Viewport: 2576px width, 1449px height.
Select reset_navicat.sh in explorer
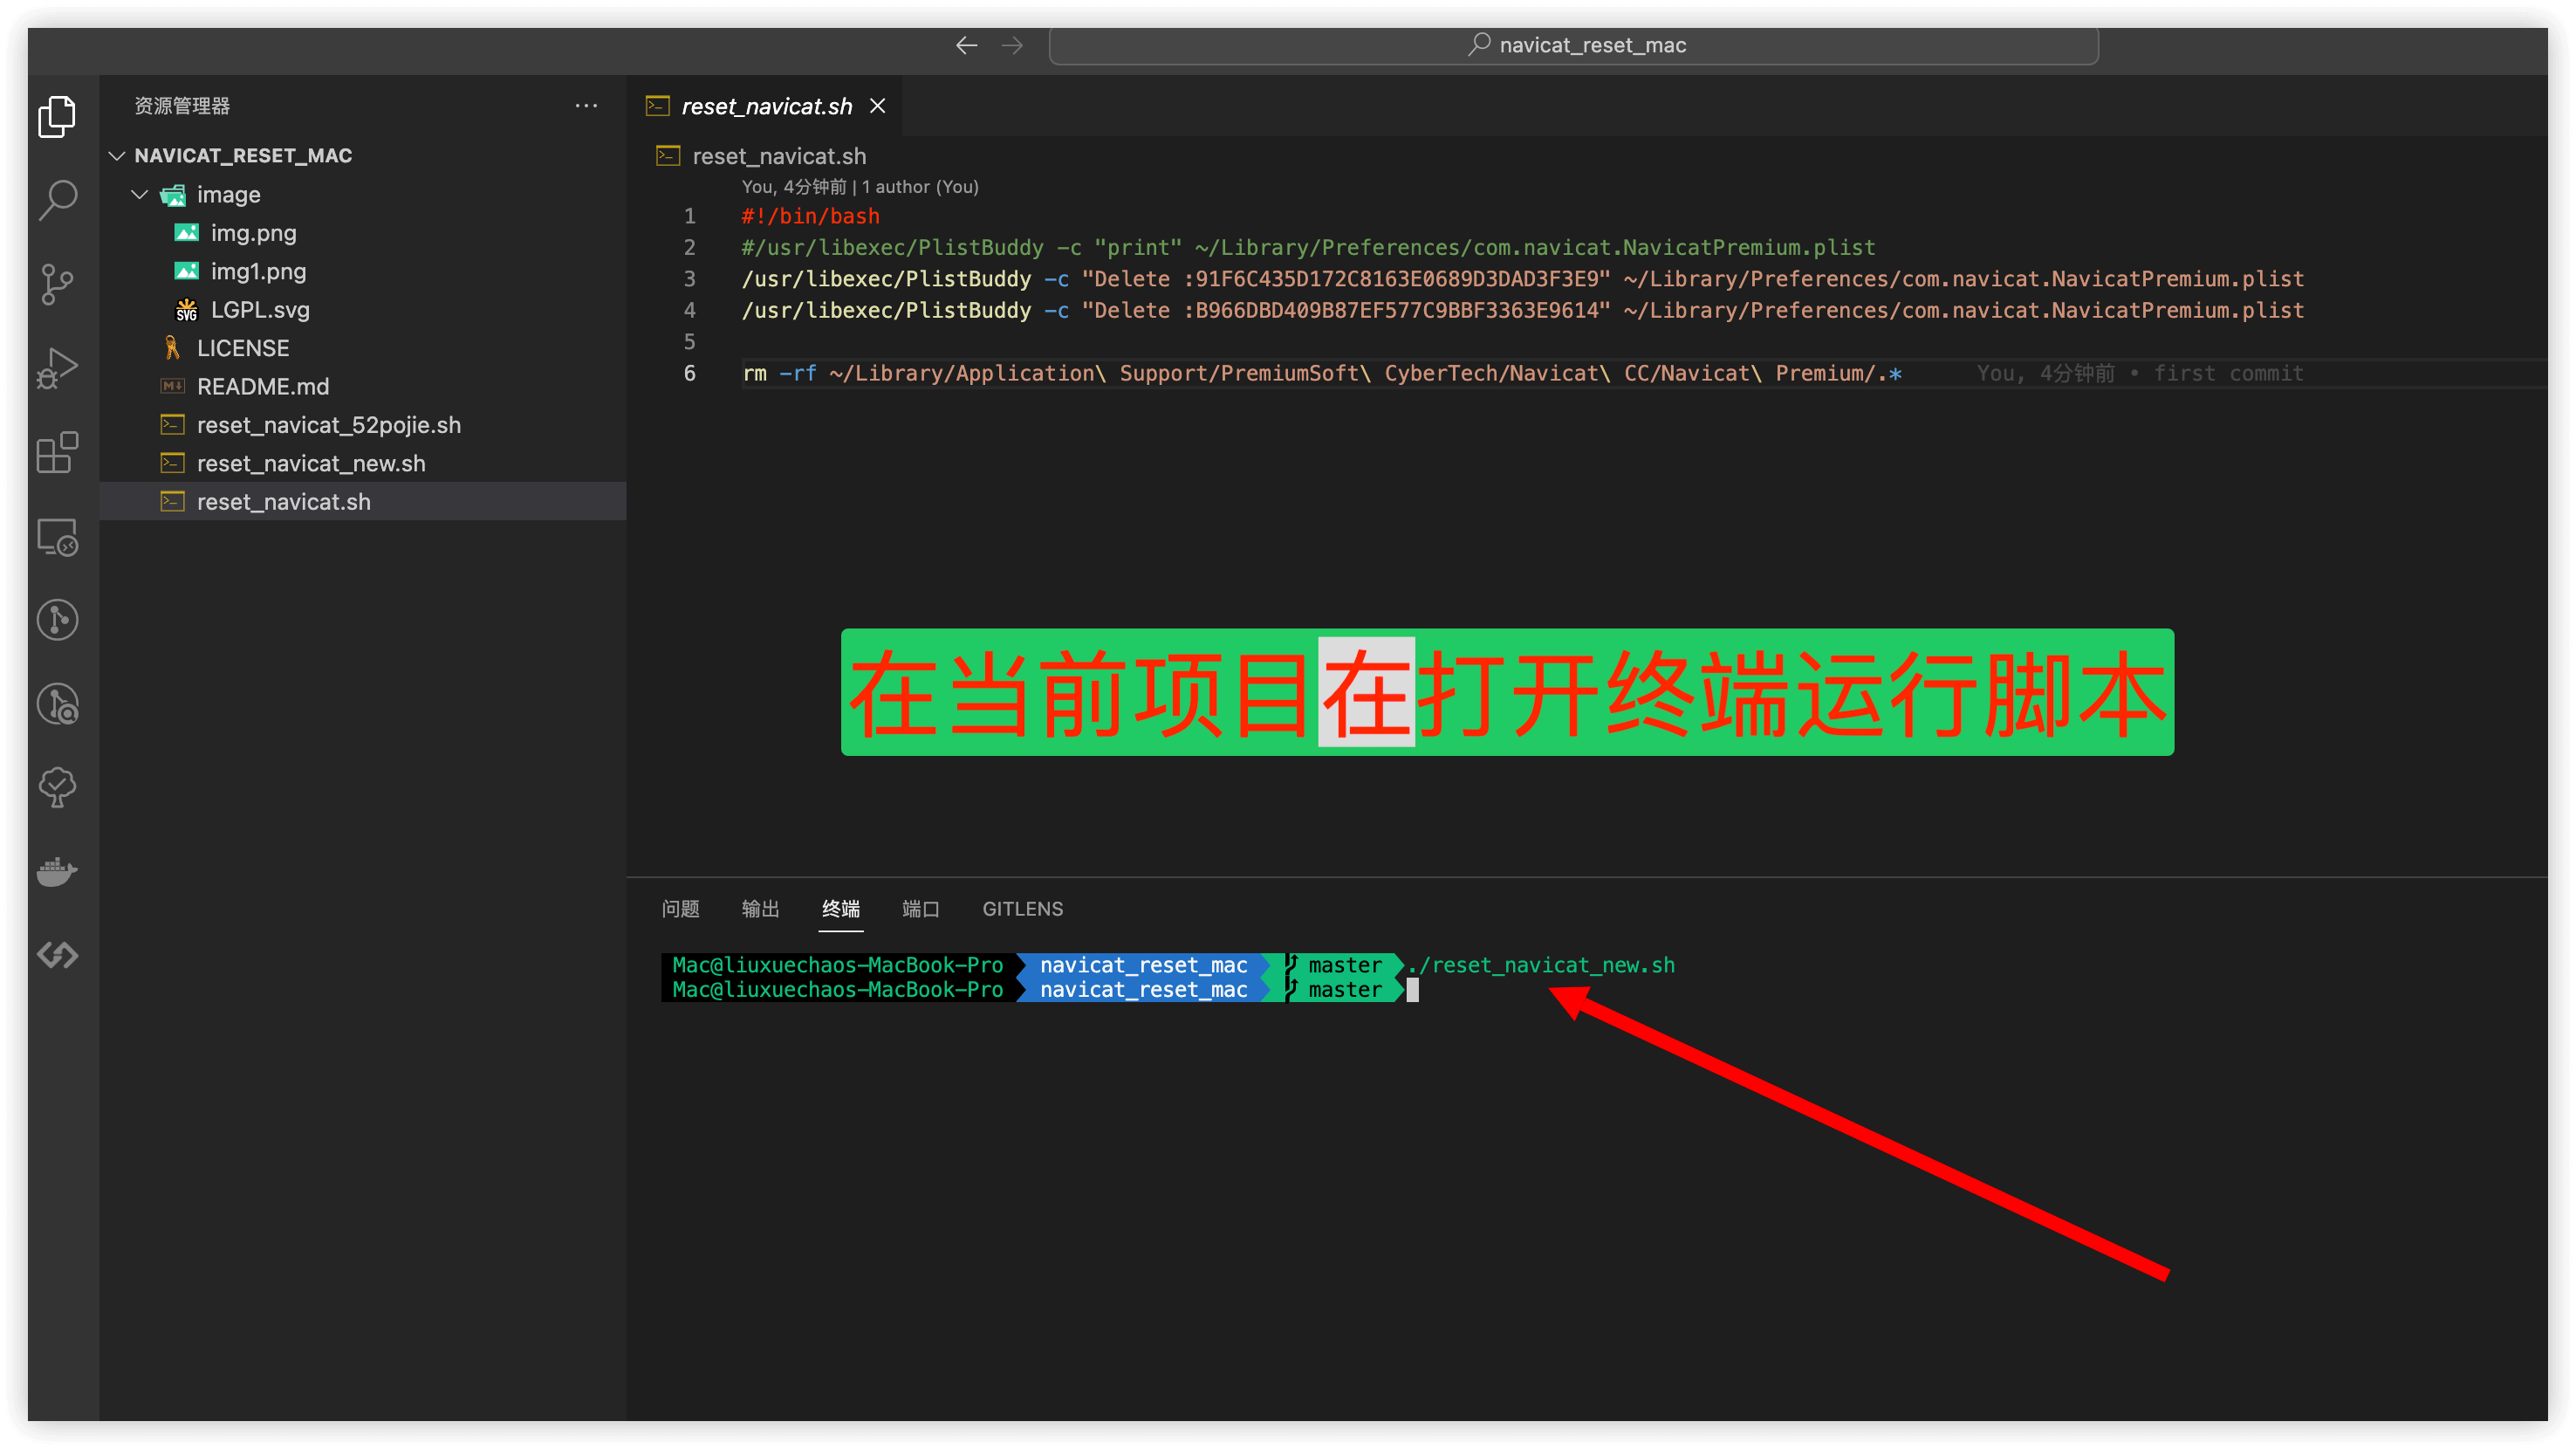[x=363, y=502]
